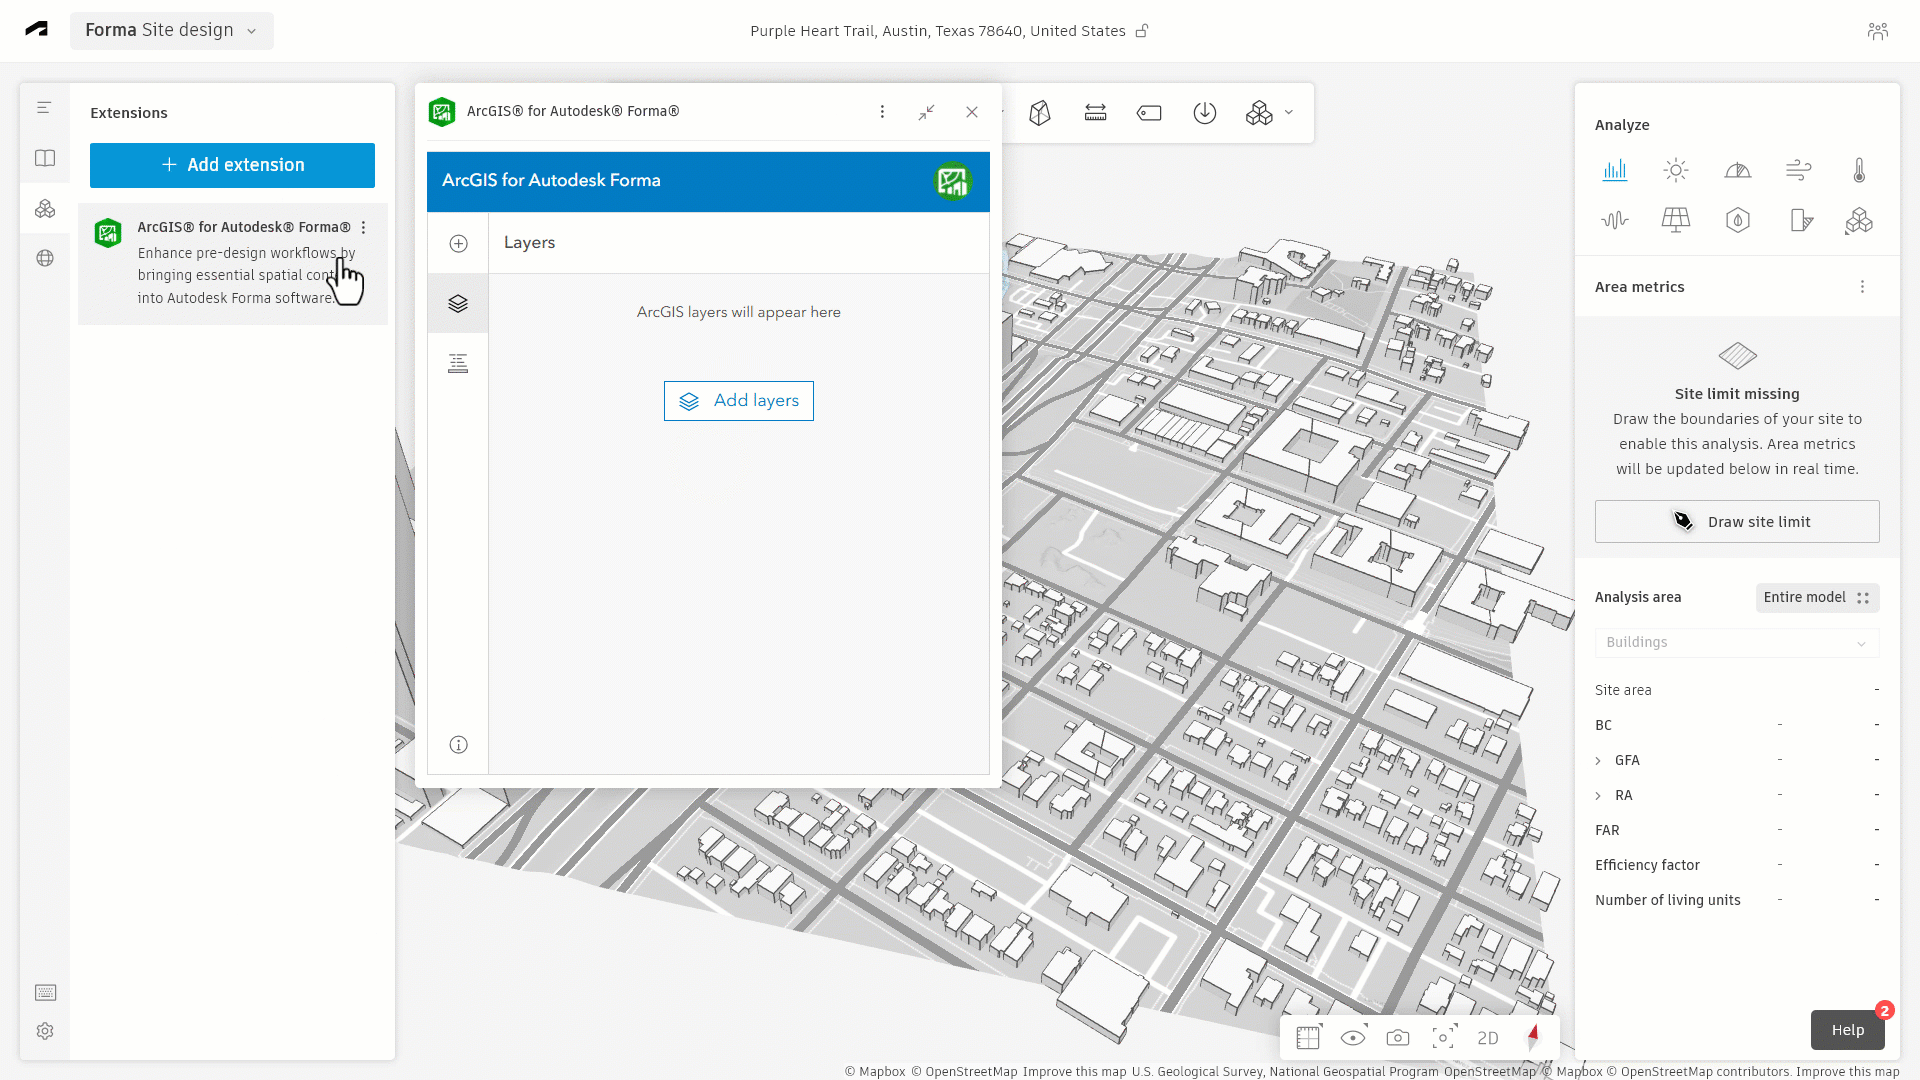Screen dimensions: 1920x1080
Task: Open the Microclimate thermometer analysis
Action: [x=1859, y=170]
